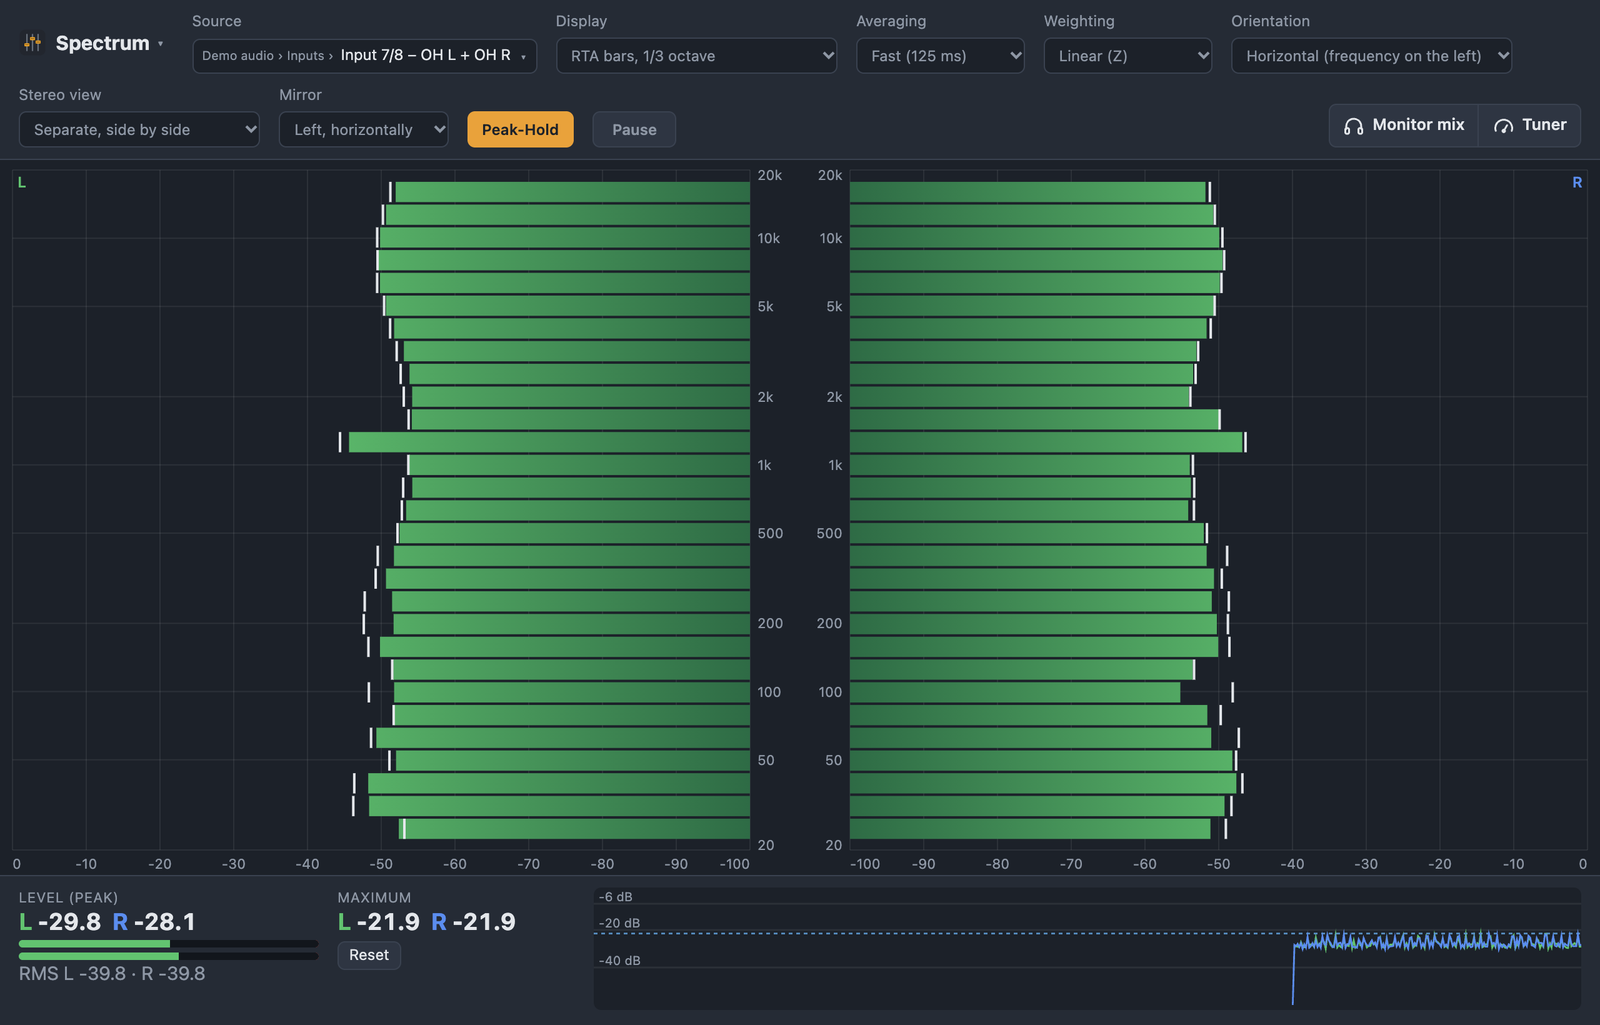Click the maximum R -21.9 value
Screen dimensions: 1600x1025
[x=473, y=922]
